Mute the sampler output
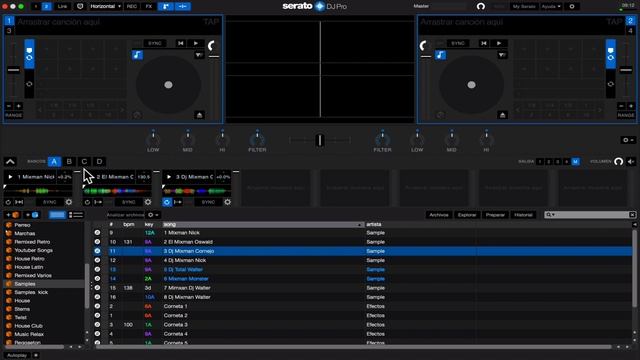 (x=631, y=162)
